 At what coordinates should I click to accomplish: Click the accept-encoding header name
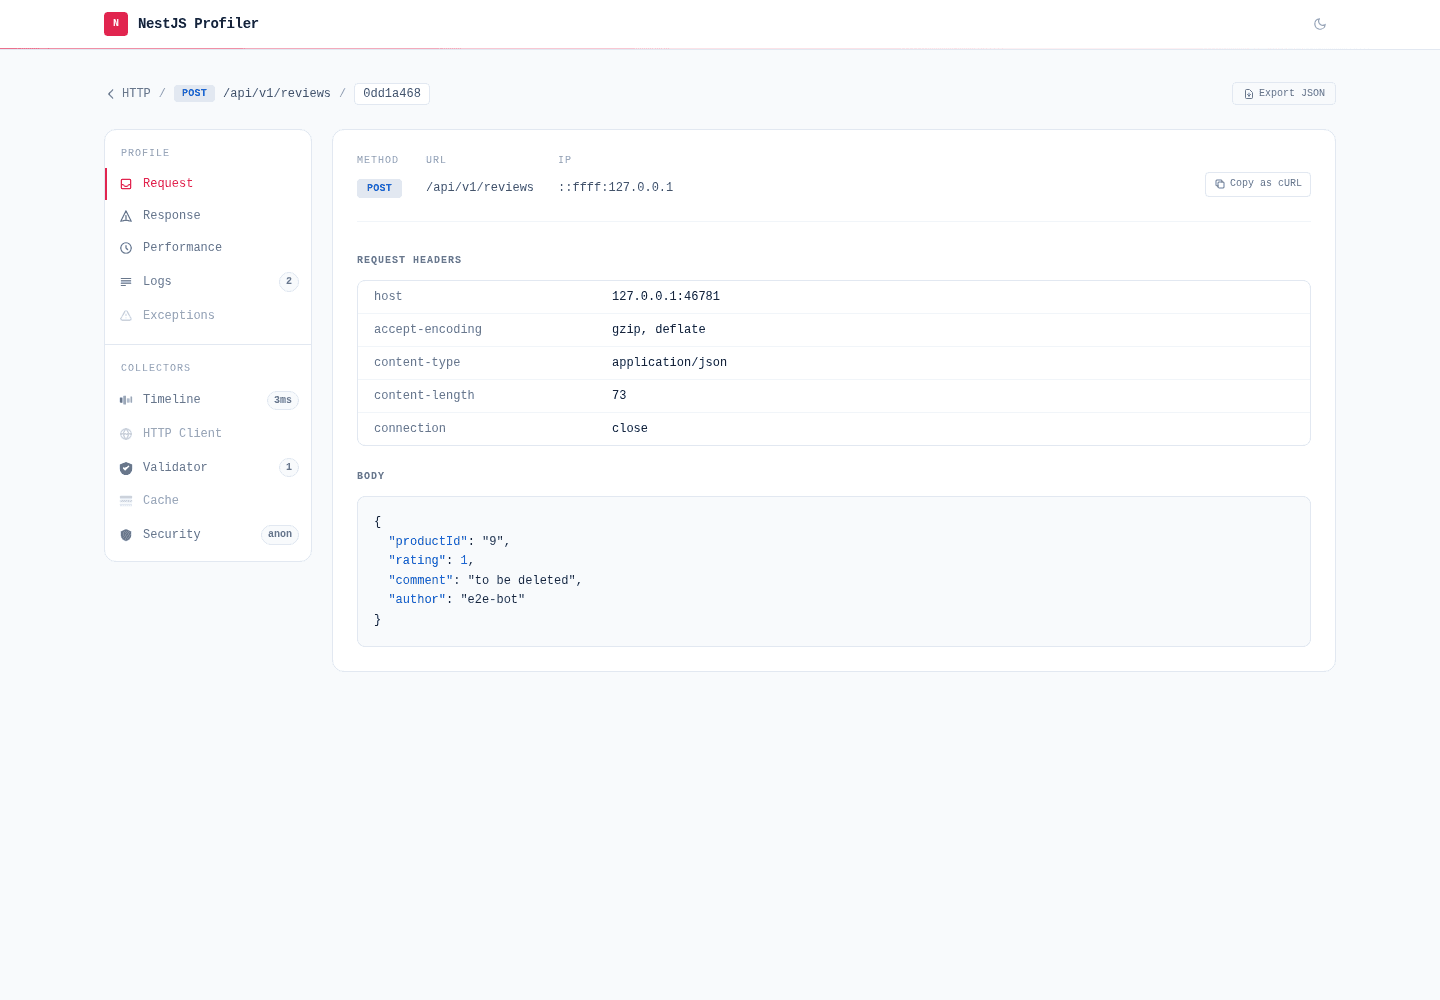[428, 330]
